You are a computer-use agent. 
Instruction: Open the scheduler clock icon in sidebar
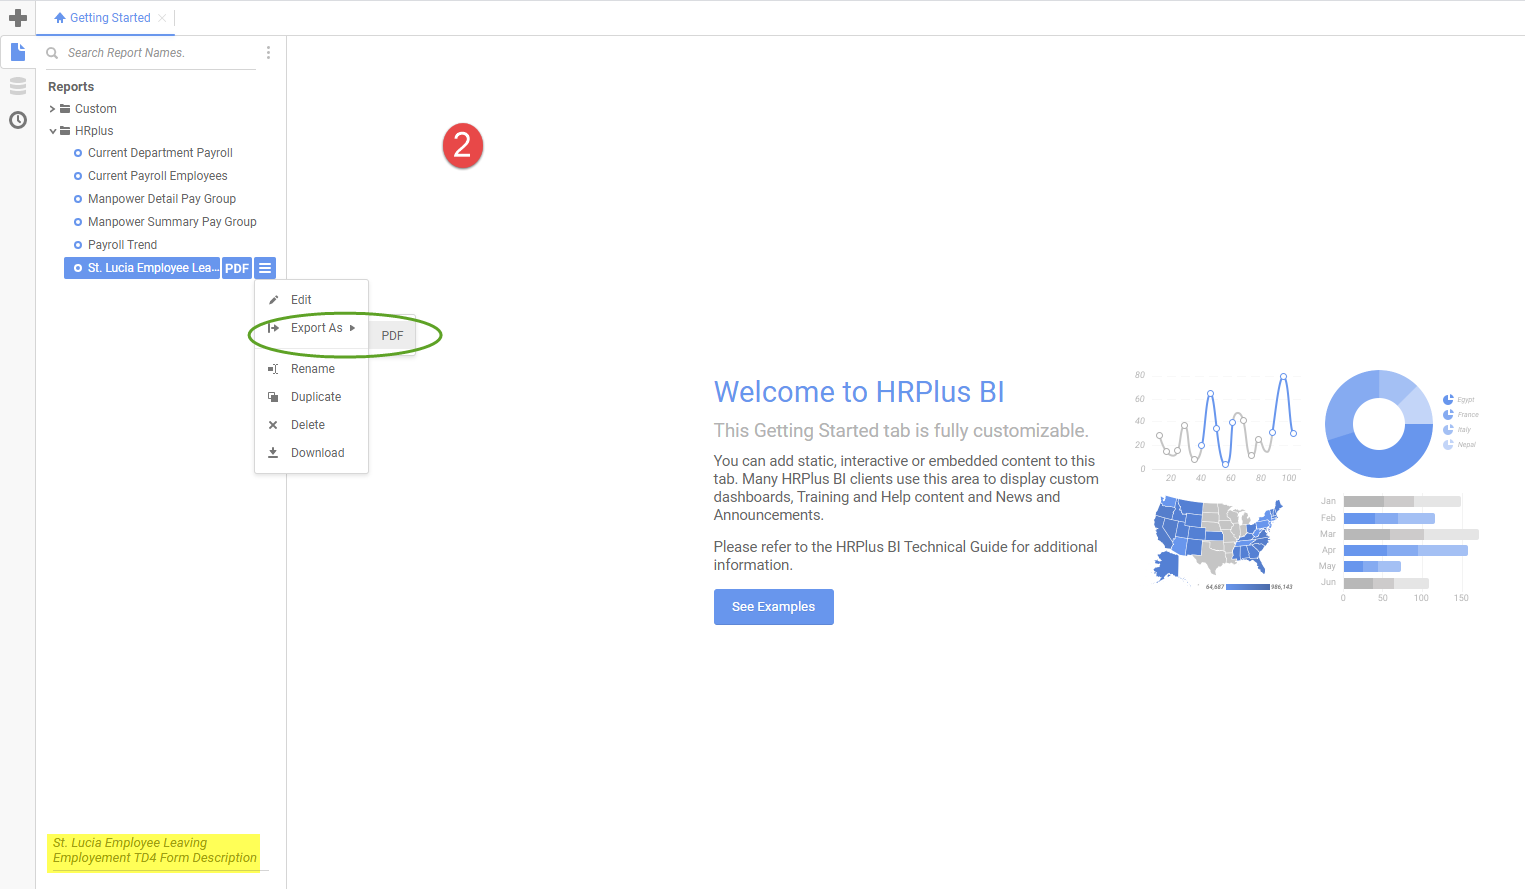pos(18,120)
